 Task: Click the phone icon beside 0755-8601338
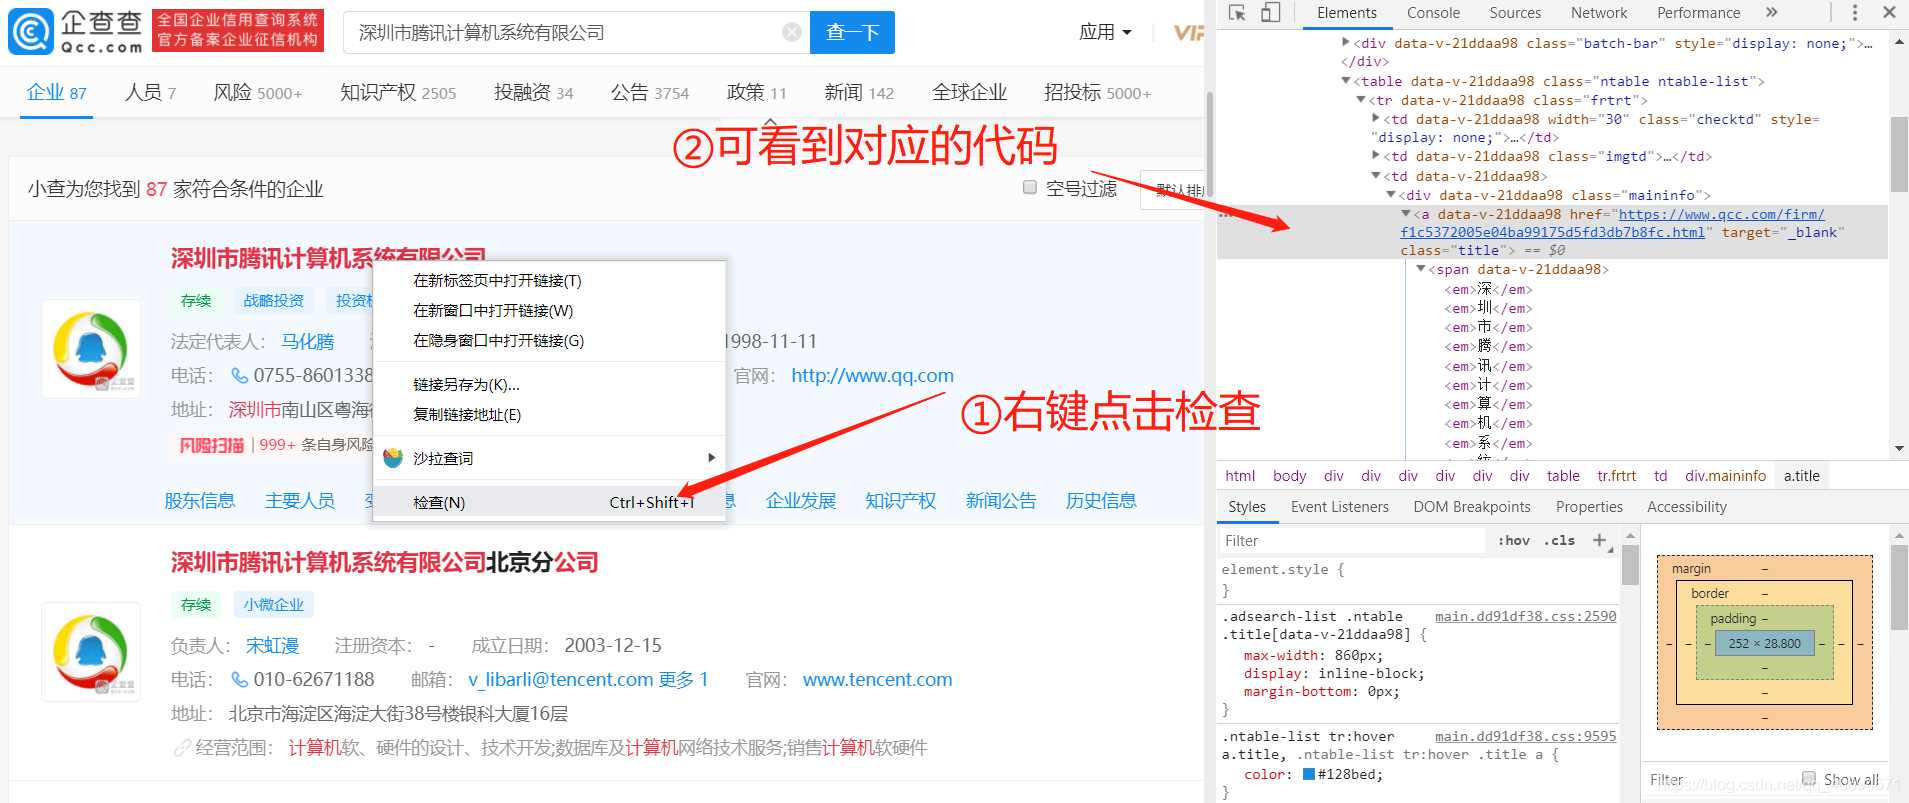click(240, 375)
